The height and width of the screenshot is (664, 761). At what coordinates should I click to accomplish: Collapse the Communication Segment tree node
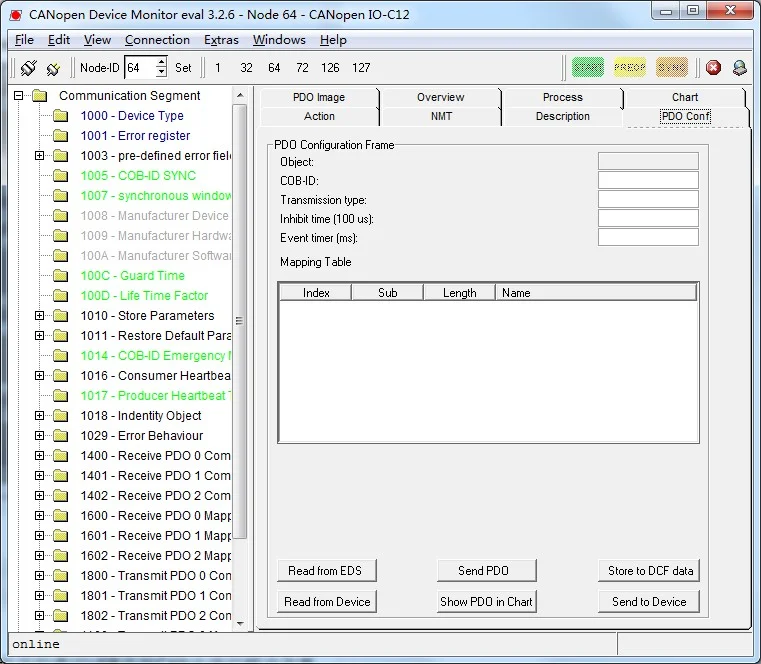(x=18, y=96)
